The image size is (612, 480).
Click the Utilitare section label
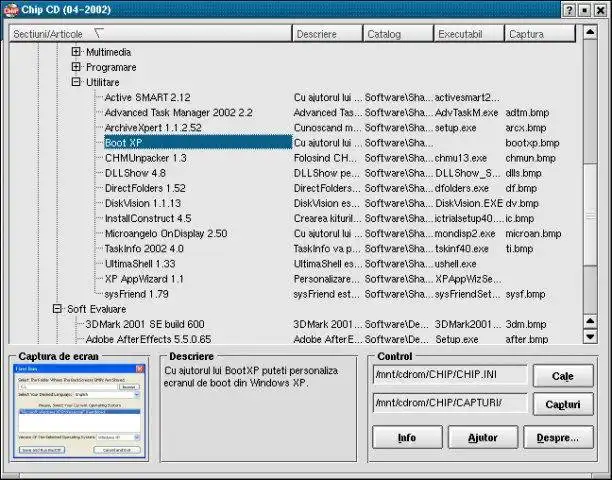(x=103, y=82)
